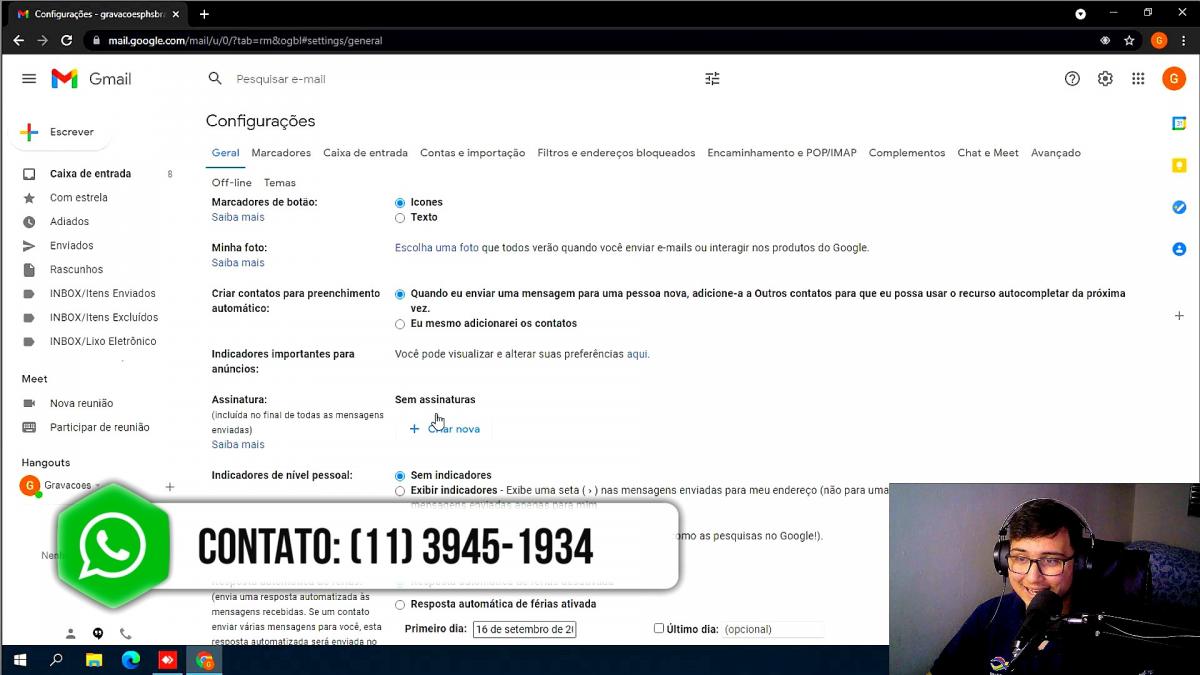
Task: Open Google Contacts side panel
Action: click(1179, 249)
